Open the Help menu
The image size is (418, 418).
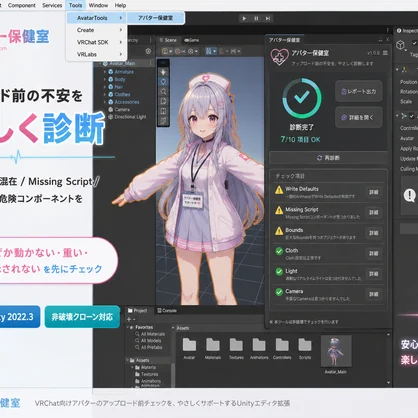click(120, 5)
